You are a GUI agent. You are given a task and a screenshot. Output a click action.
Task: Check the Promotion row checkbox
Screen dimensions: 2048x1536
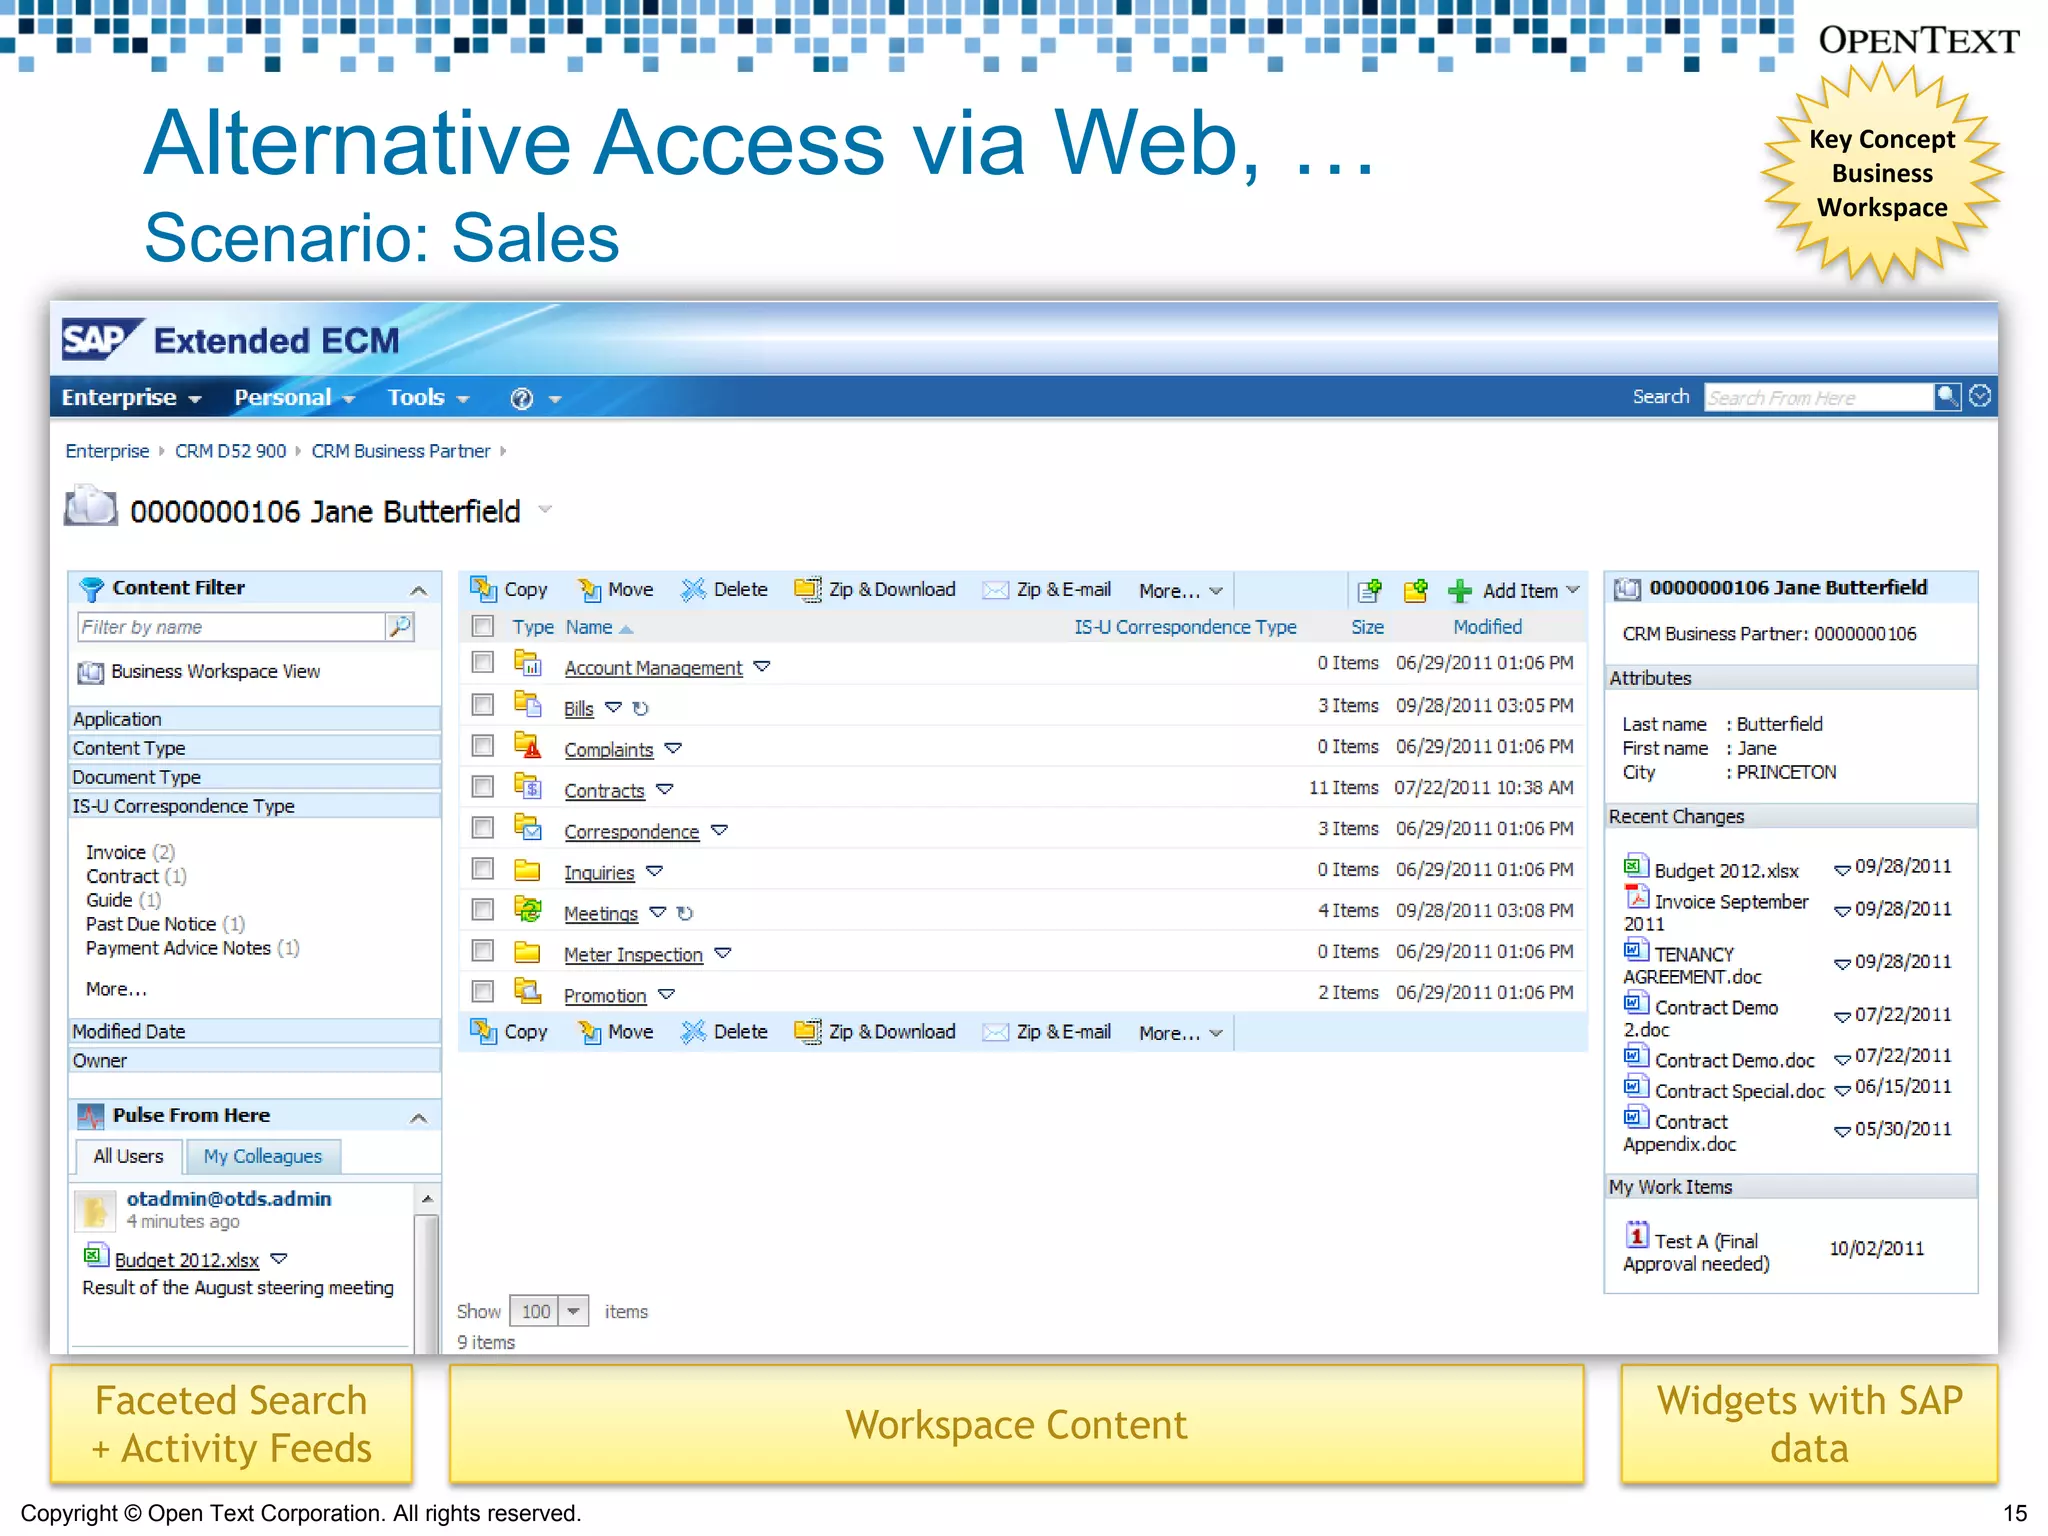coord(483,992)
